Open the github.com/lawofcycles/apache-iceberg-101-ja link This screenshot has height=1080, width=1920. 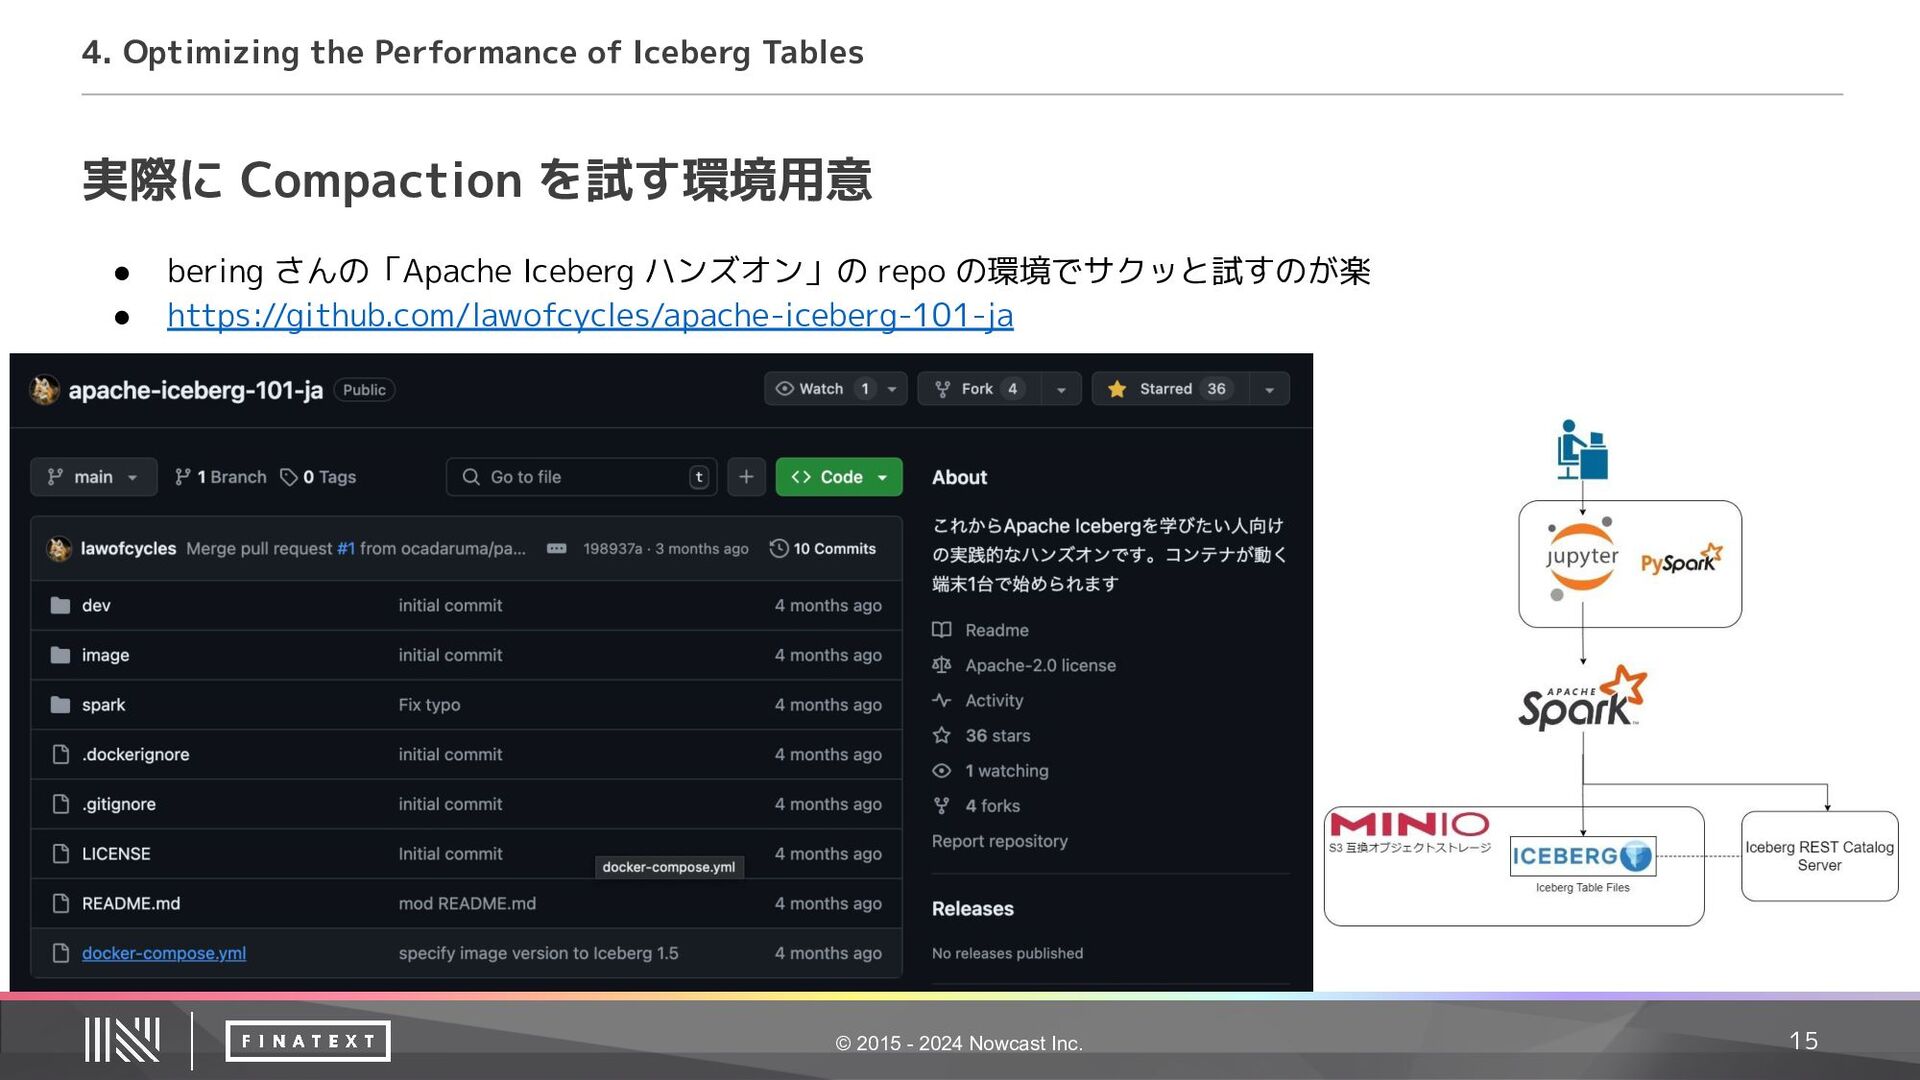(590, 315)
